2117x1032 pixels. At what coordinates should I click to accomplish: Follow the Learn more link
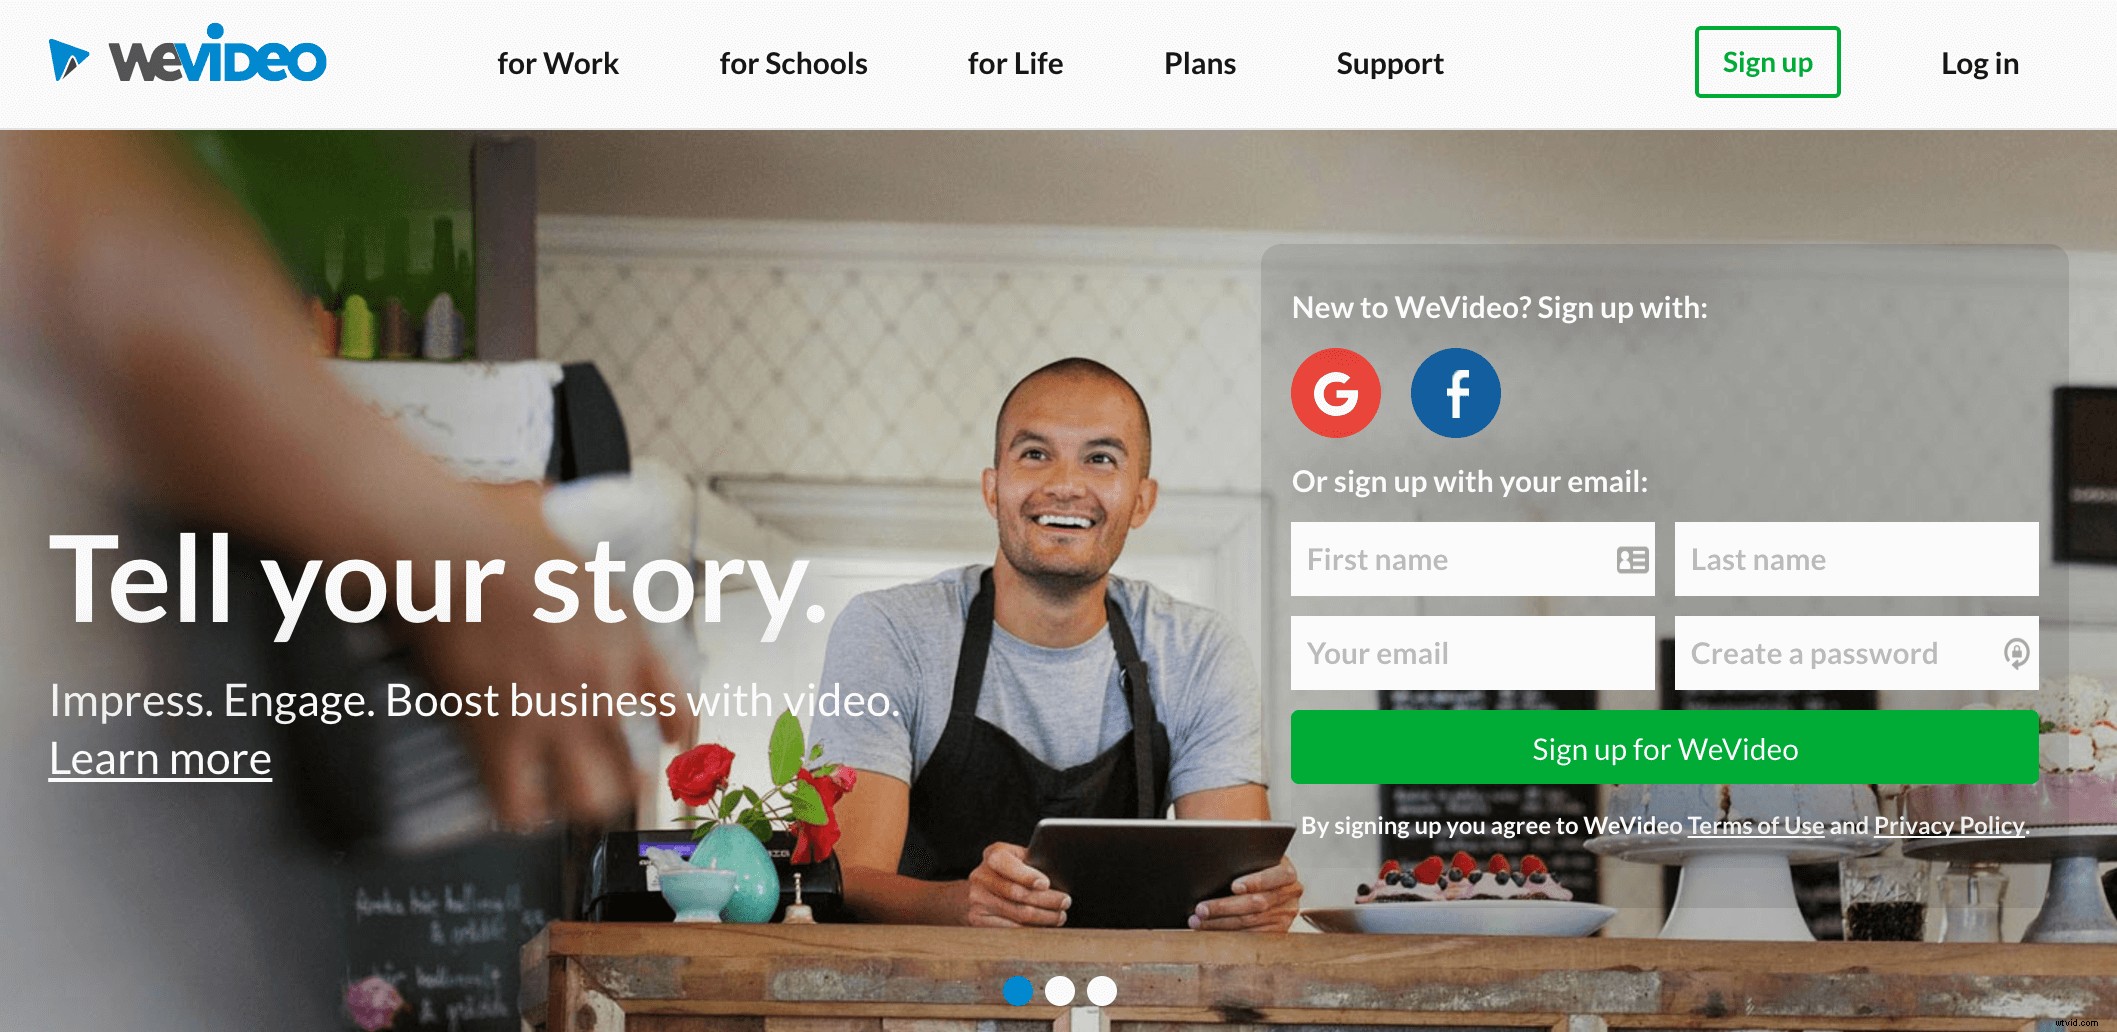point(160,759)
